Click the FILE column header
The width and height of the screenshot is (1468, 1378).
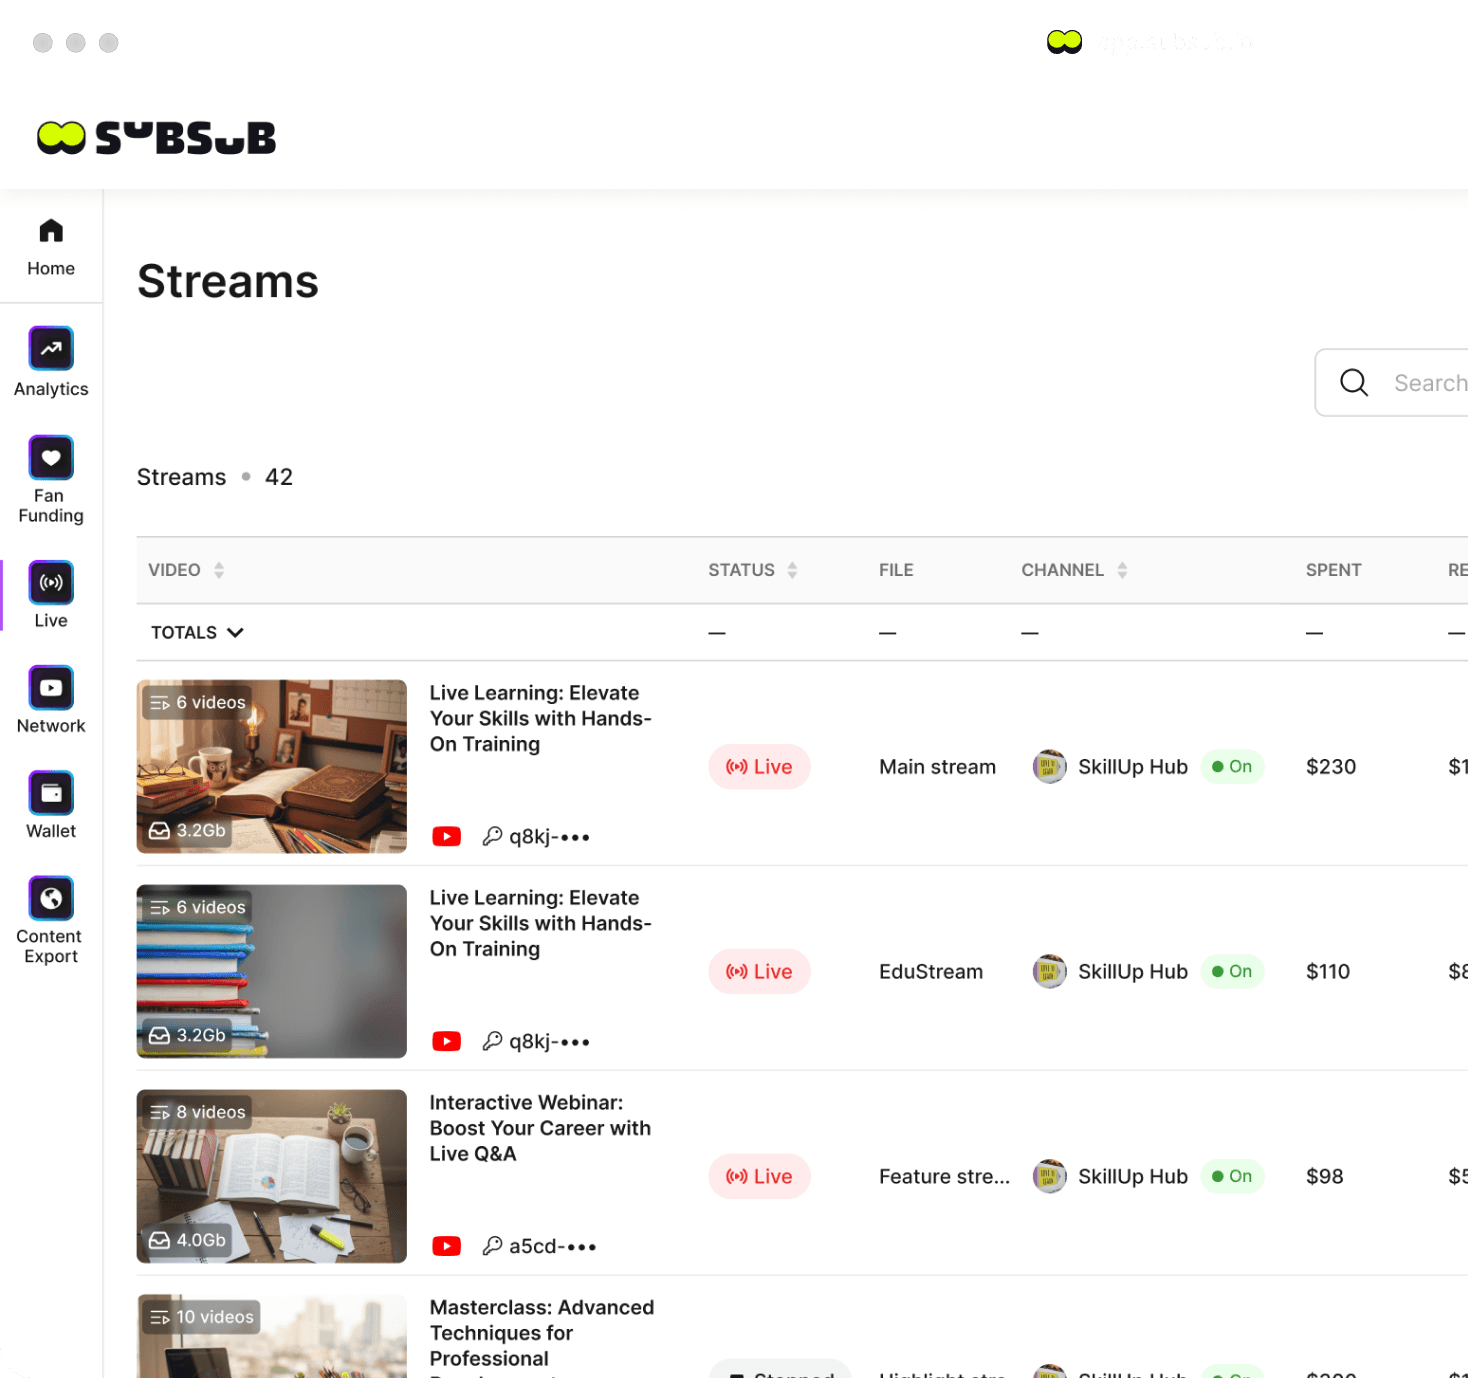click(896, 570)
